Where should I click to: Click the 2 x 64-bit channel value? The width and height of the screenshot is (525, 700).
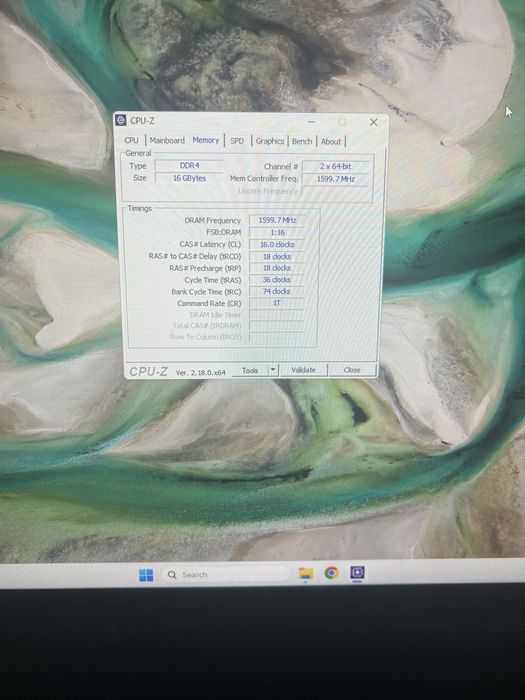pos(336,166)
